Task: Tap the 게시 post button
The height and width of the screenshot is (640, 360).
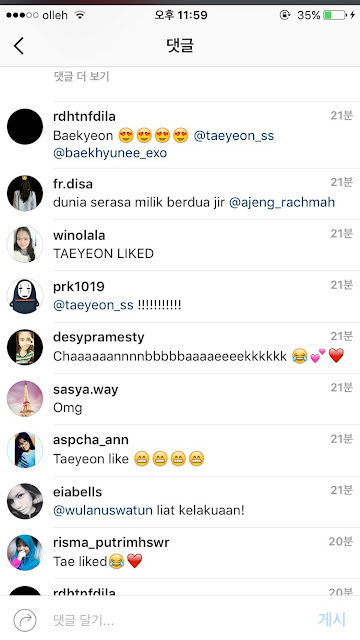Action: tap(332, 620)
